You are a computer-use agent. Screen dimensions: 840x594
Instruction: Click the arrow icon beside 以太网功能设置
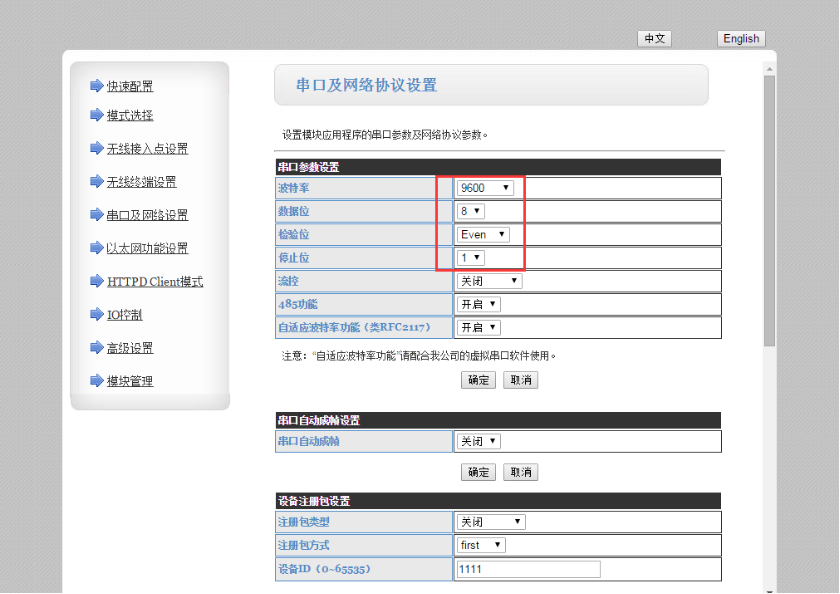click(x=96, y=248)
